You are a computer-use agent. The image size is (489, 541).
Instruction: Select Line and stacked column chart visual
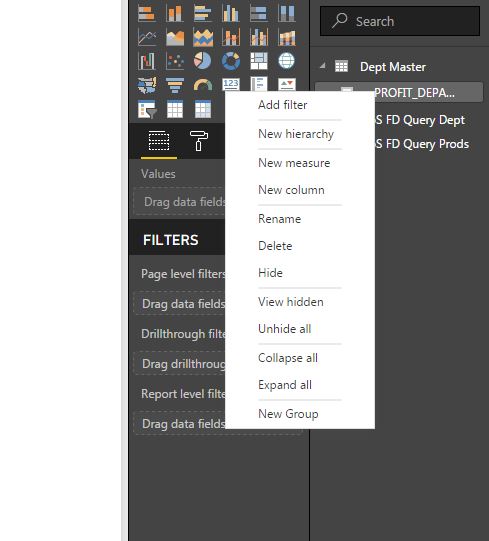click(x=231, y=37)
